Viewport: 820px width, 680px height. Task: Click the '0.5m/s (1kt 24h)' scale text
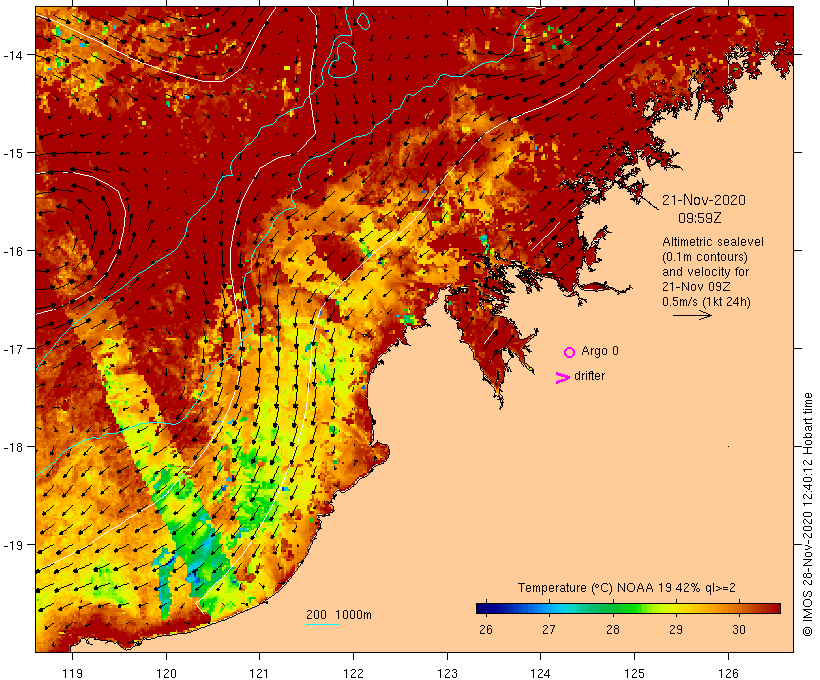[x=706, y=302]
